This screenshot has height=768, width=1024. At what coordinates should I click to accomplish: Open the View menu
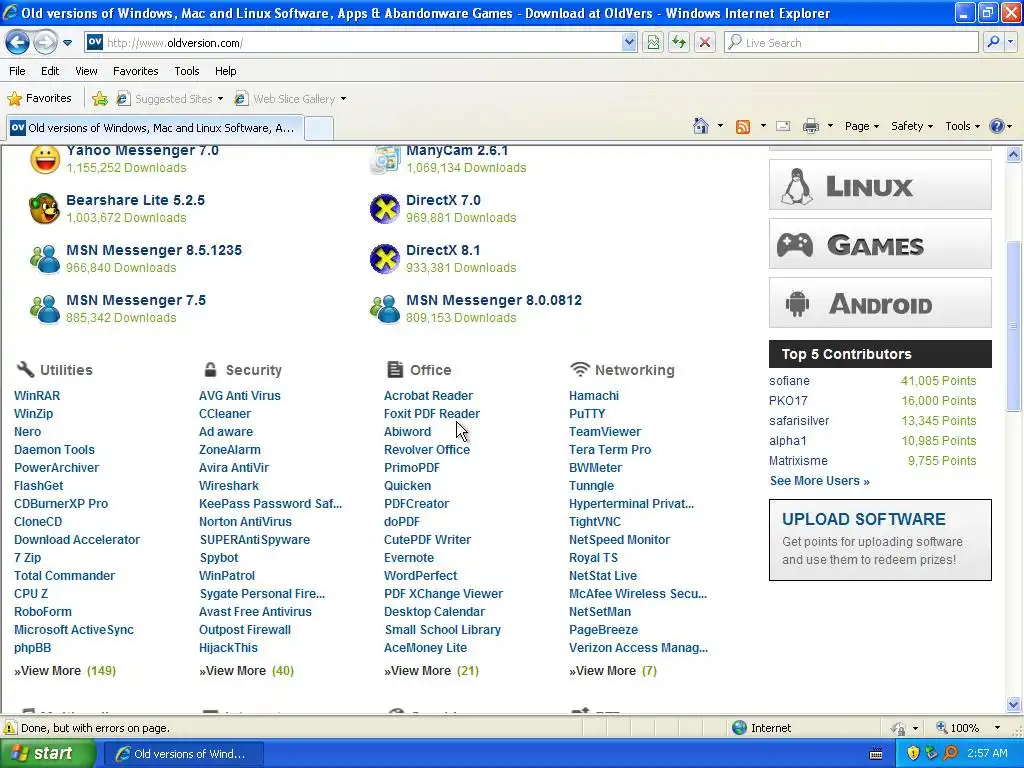86,71
